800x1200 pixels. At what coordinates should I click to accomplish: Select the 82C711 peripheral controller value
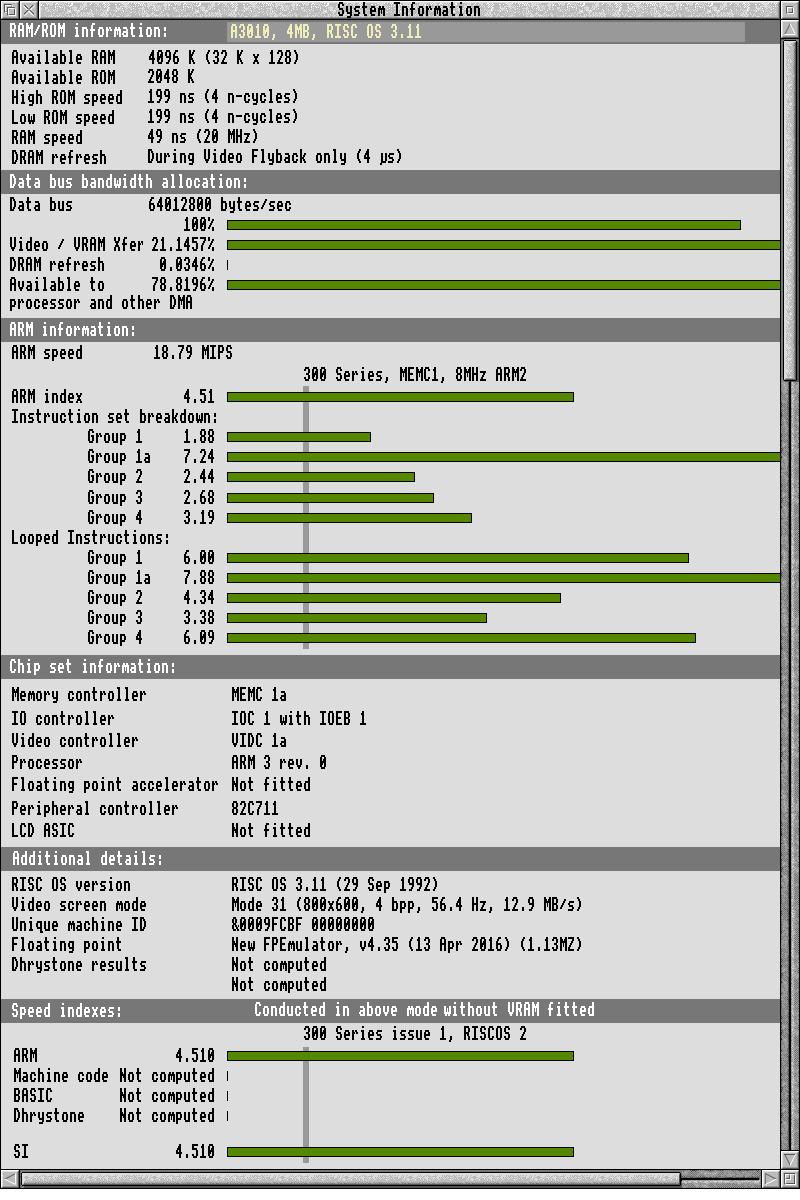point(255,809)
